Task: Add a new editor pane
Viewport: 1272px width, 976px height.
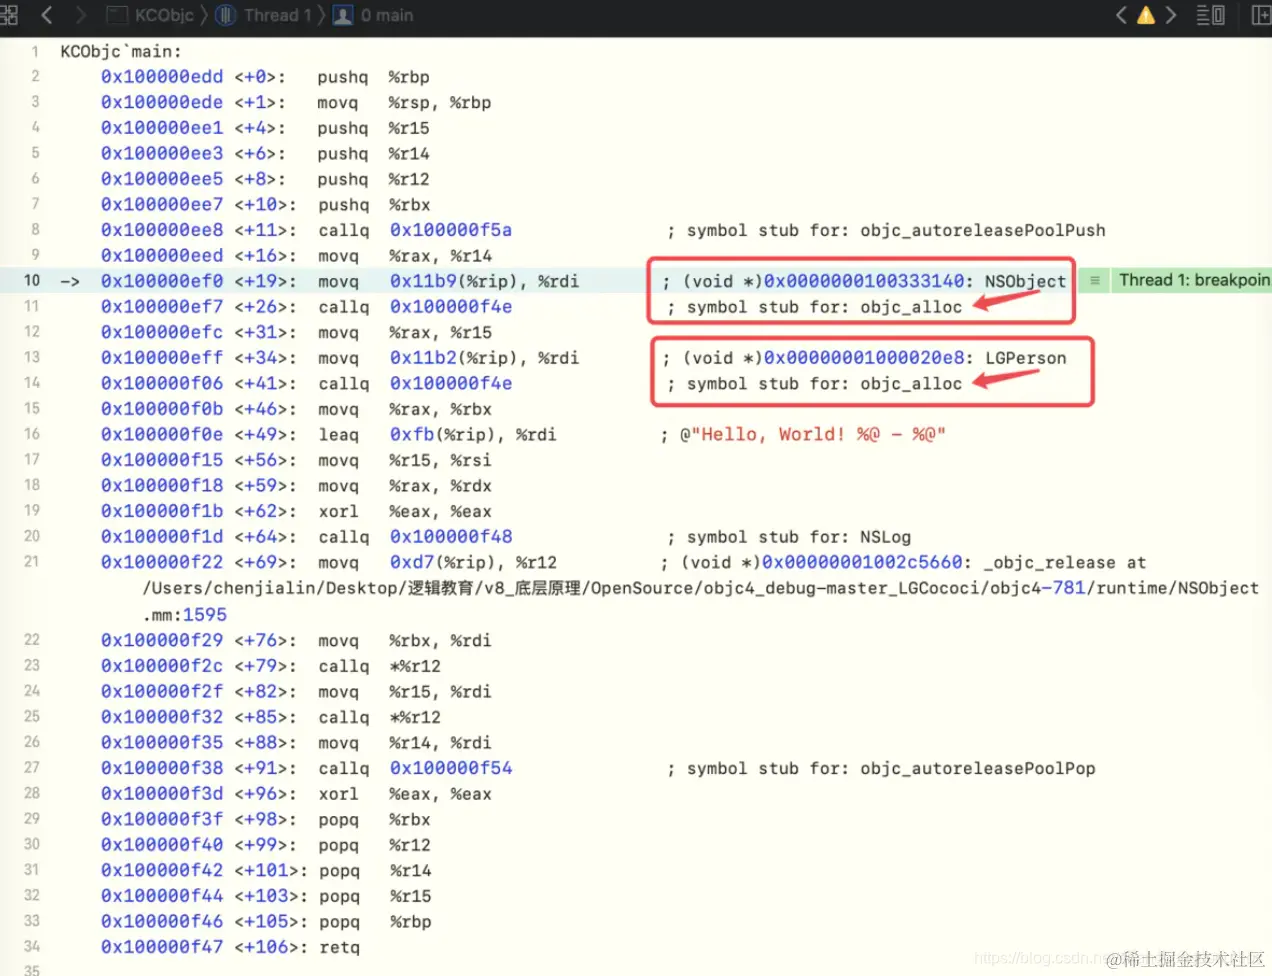Action: (x=1261, y=15)
